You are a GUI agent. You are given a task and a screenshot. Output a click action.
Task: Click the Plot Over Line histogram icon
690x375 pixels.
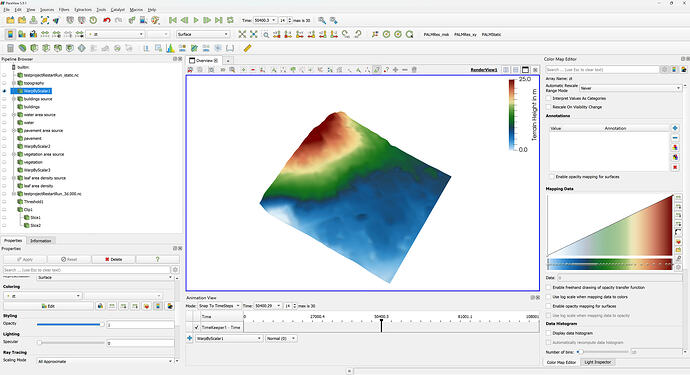click(170, 48)
